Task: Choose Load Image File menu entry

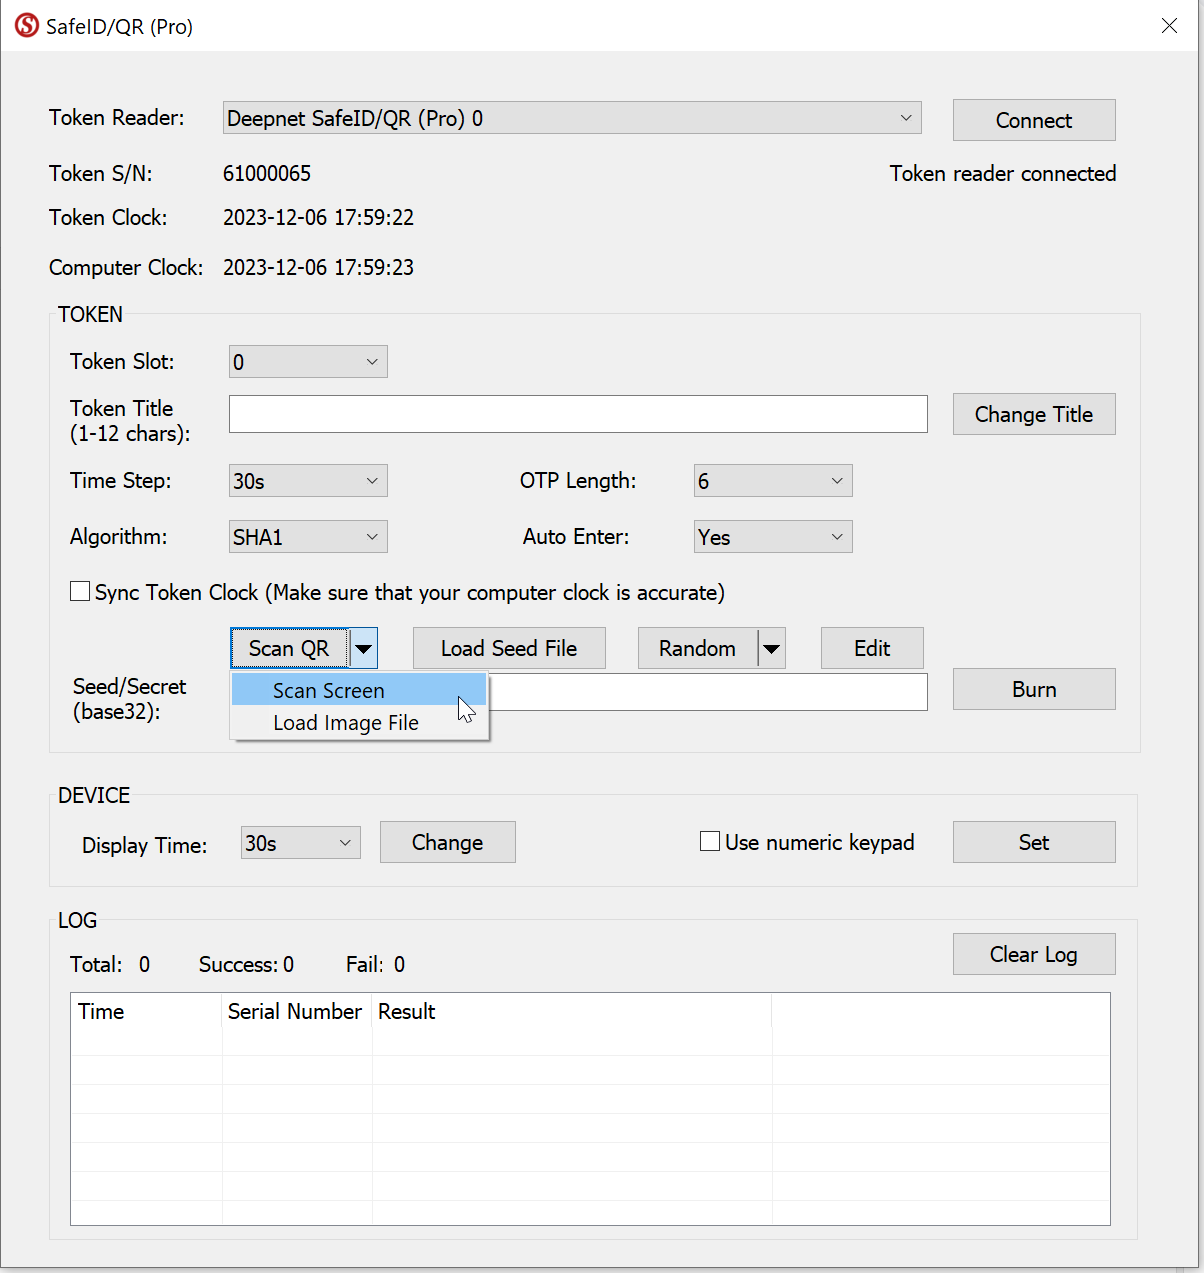Action: pos(346,723)
